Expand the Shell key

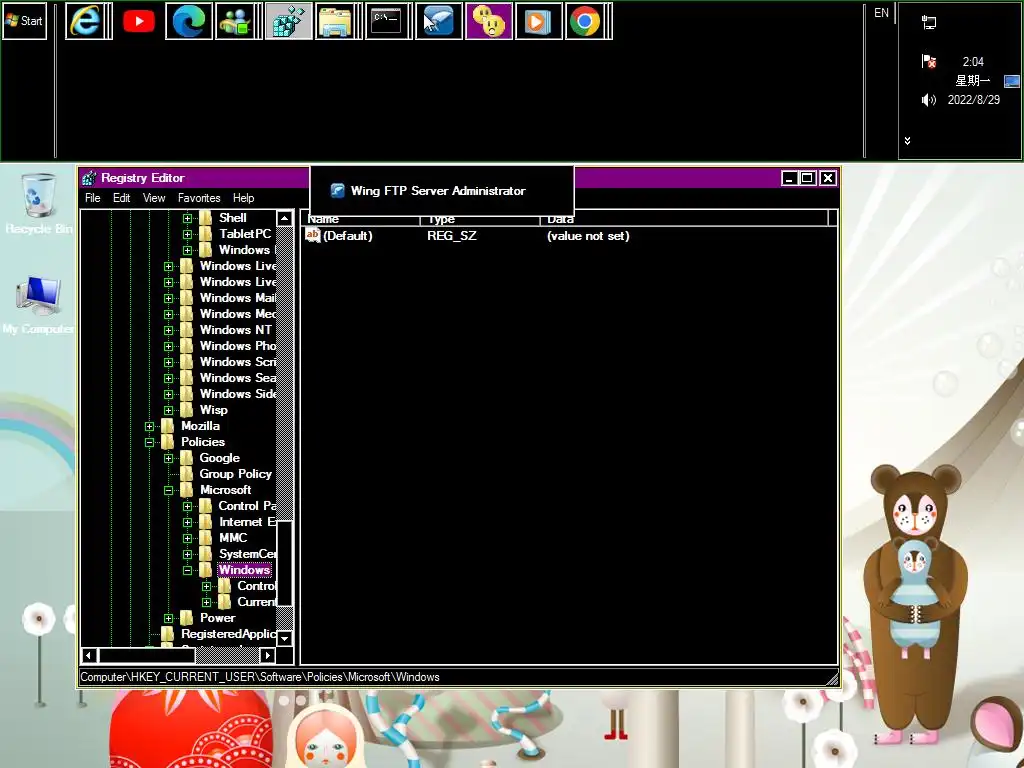pos(187,218)
